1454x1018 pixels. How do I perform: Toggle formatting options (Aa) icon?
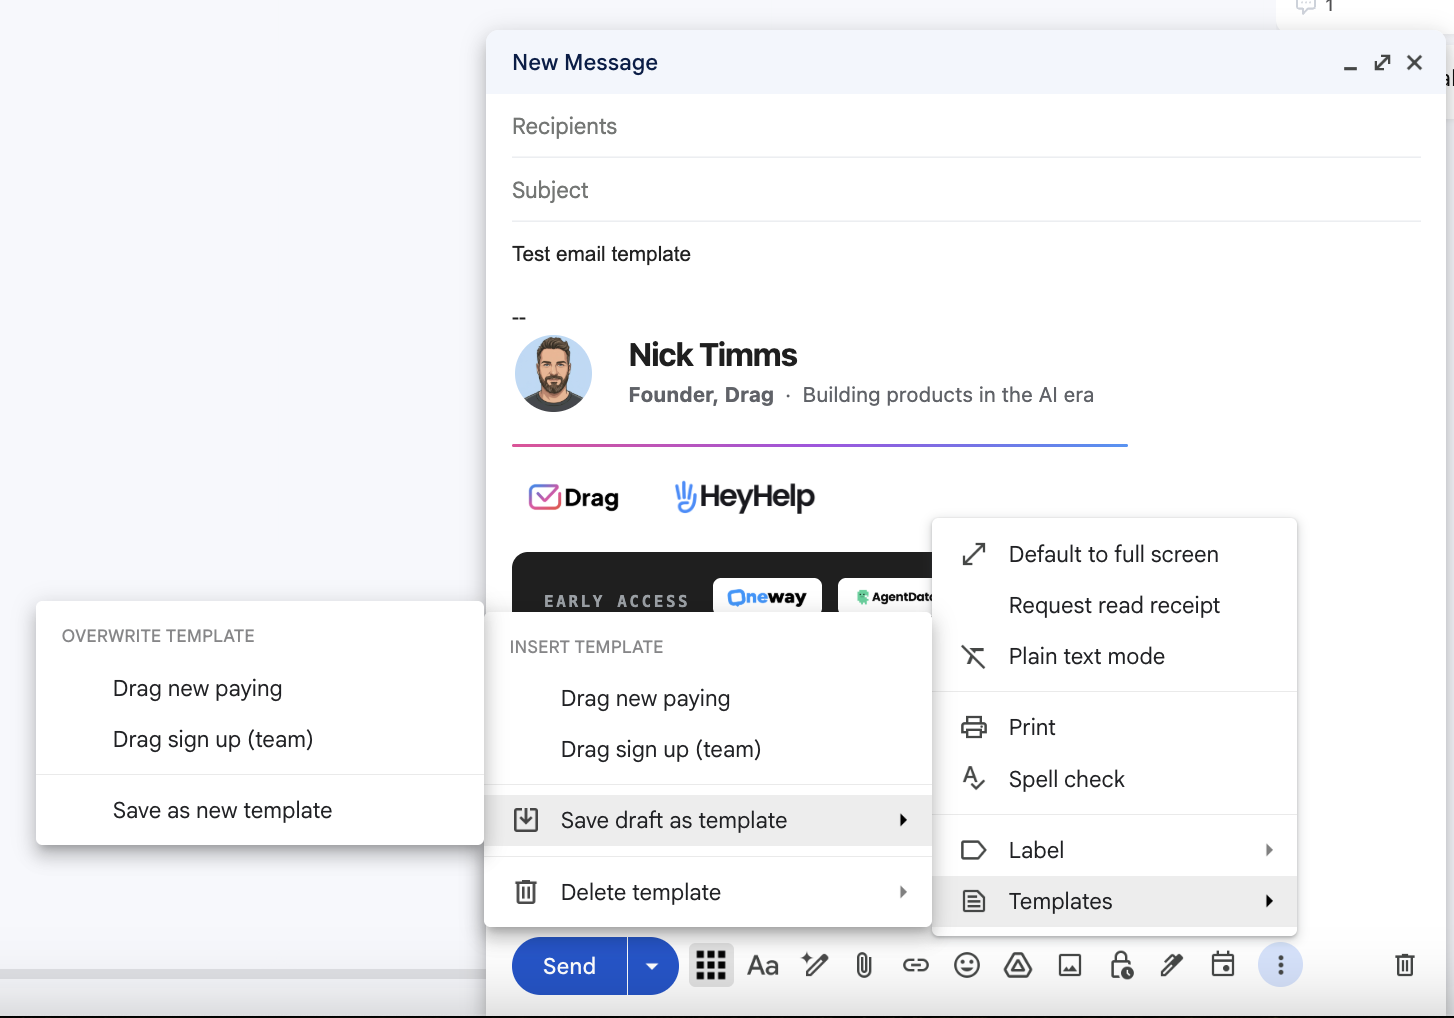click(x=763, y=965)
